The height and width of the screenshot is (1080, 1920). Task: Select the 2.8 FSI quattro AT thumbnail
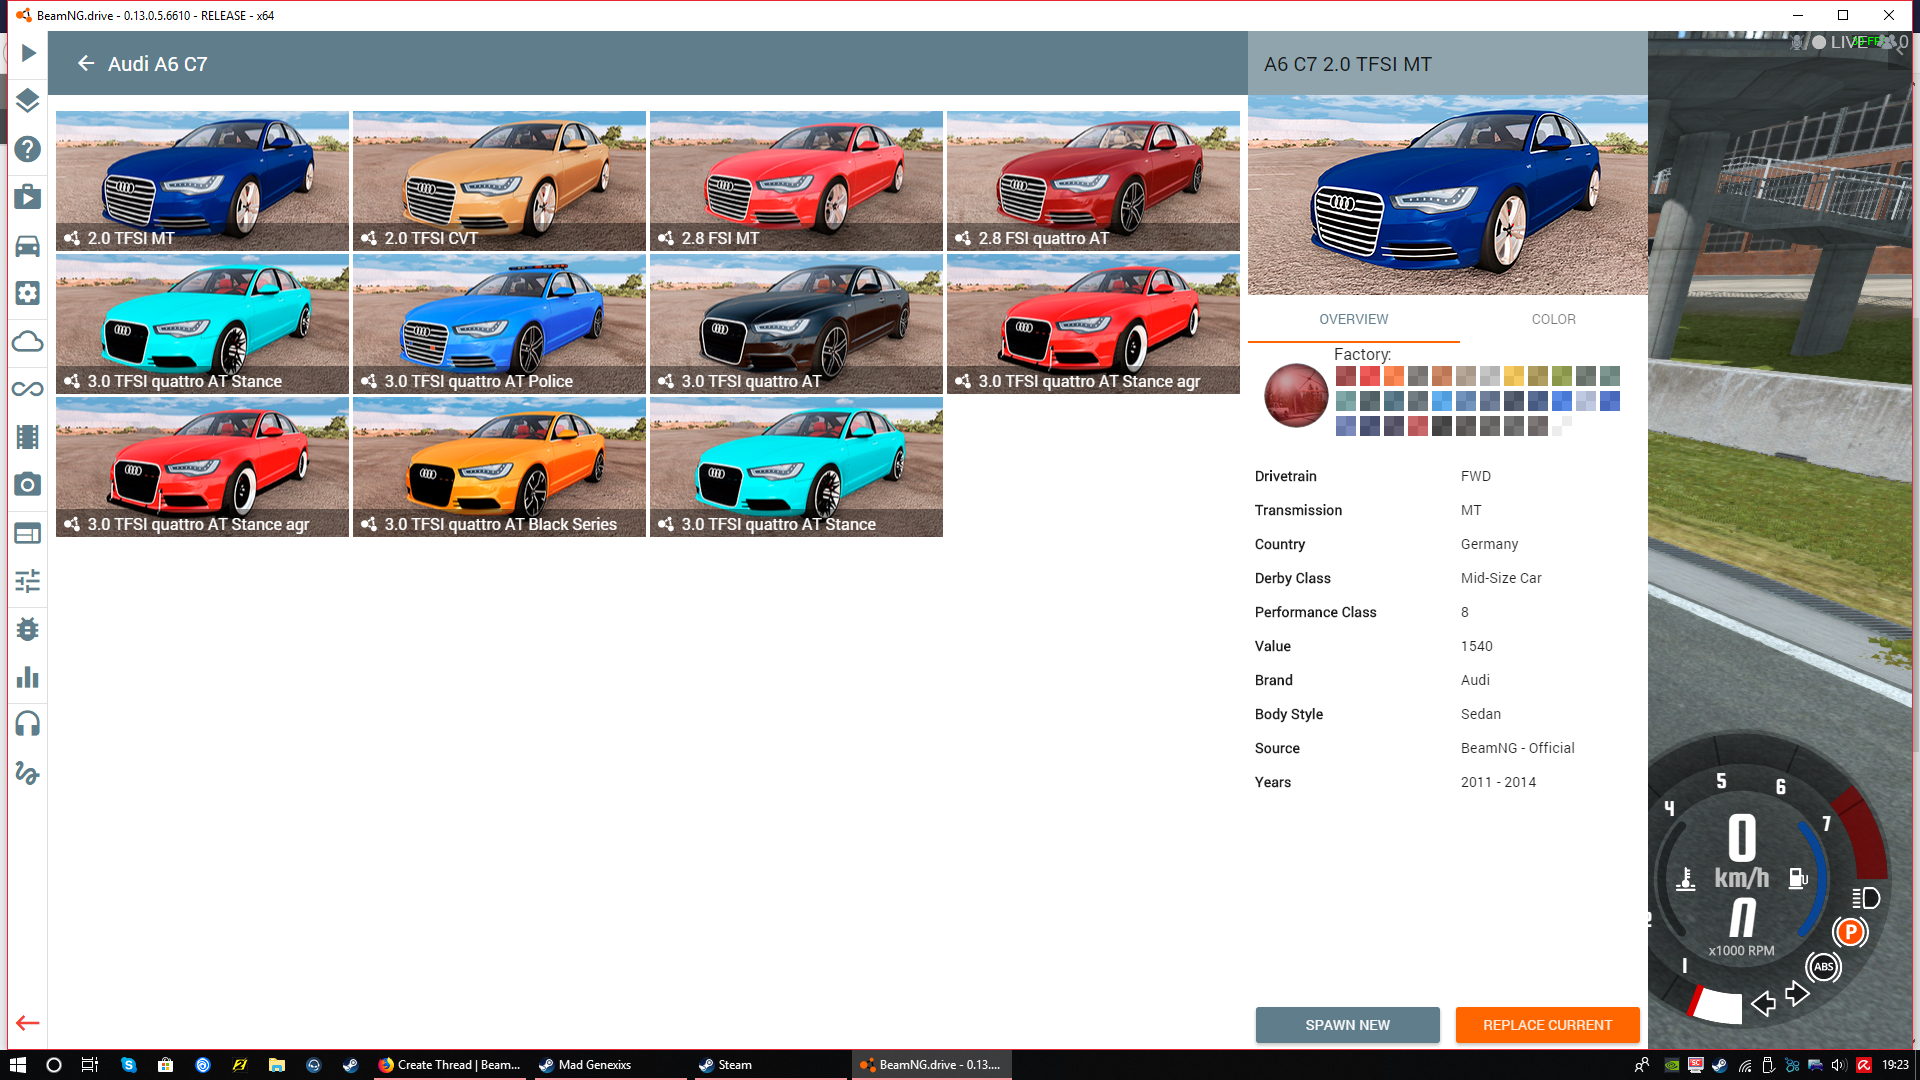[x=1093, y=181]
